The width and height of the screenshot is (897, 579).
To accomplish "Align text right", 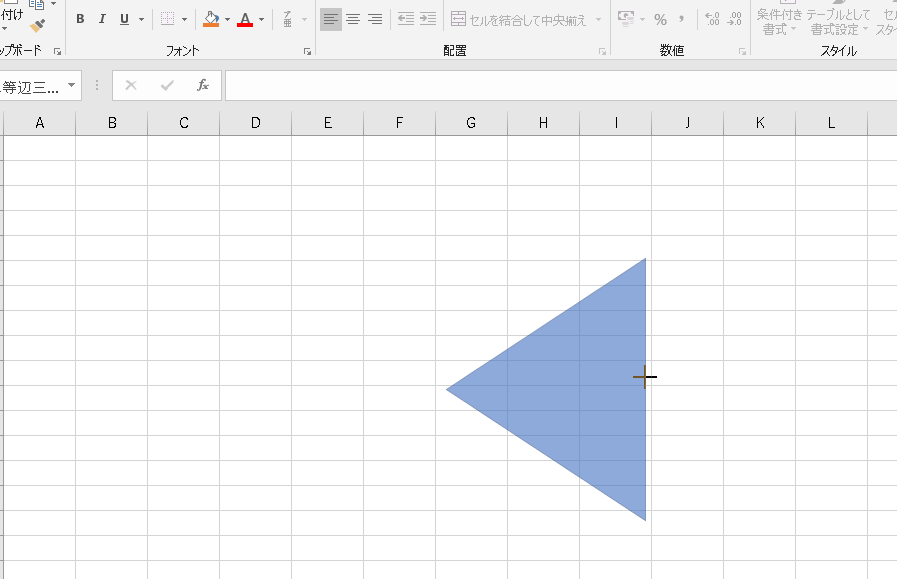I will tap(375, 19).
